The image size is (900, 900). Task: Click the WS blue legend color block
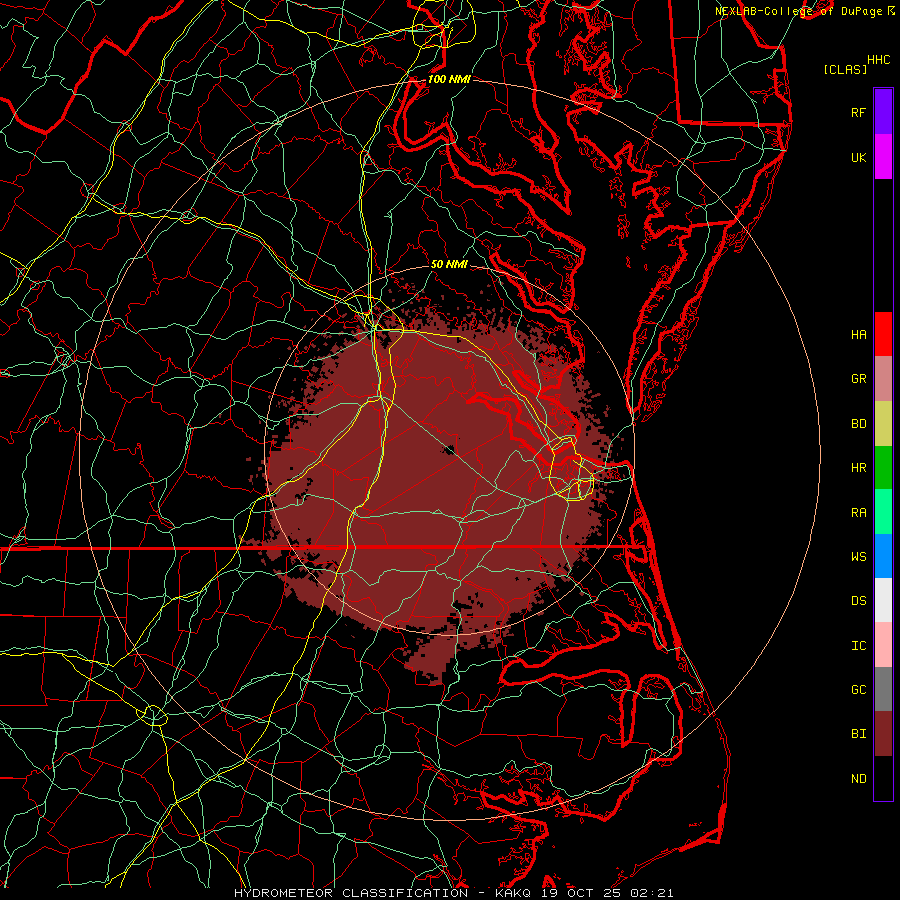pyautogui.click(x=883, y=556)
